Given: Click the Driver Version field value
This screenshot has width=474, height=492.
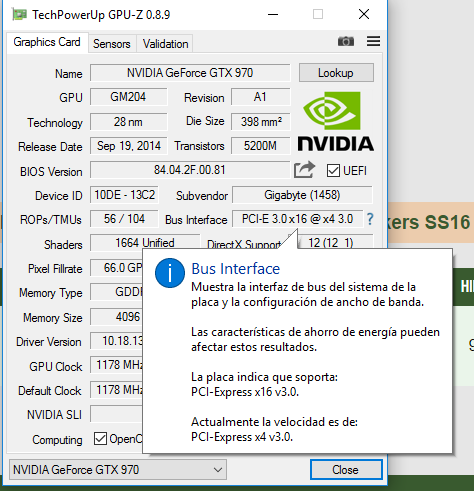Looking at the screenshot, I should click(116, 341).
